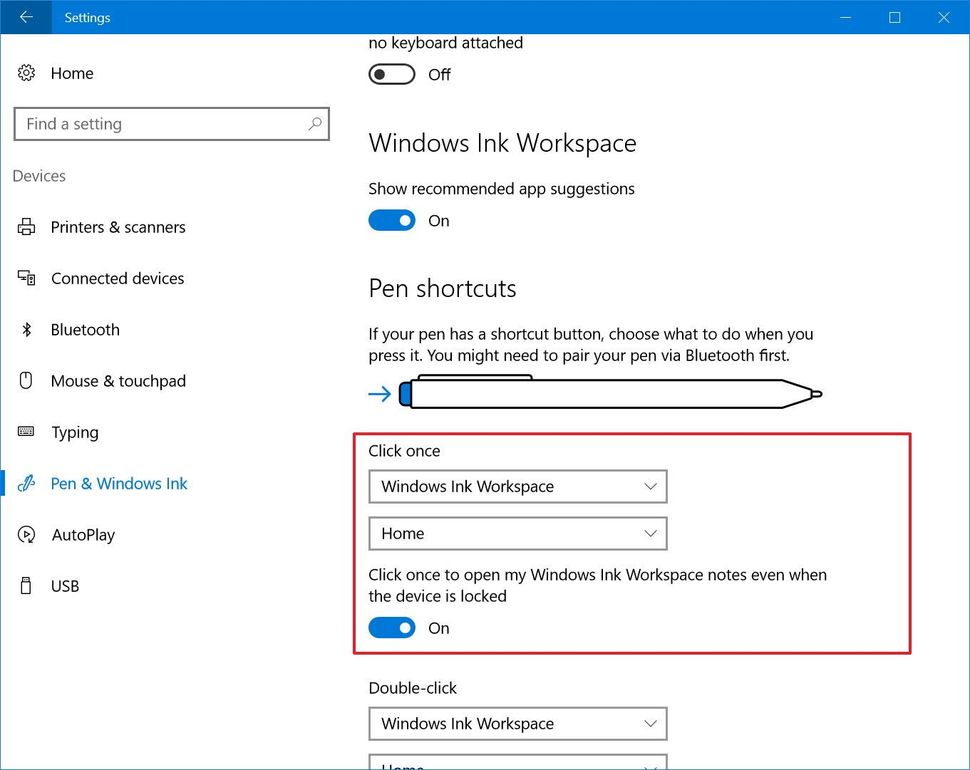
Task: Select the Devices heading in sidebar
Action: [38, 176]
